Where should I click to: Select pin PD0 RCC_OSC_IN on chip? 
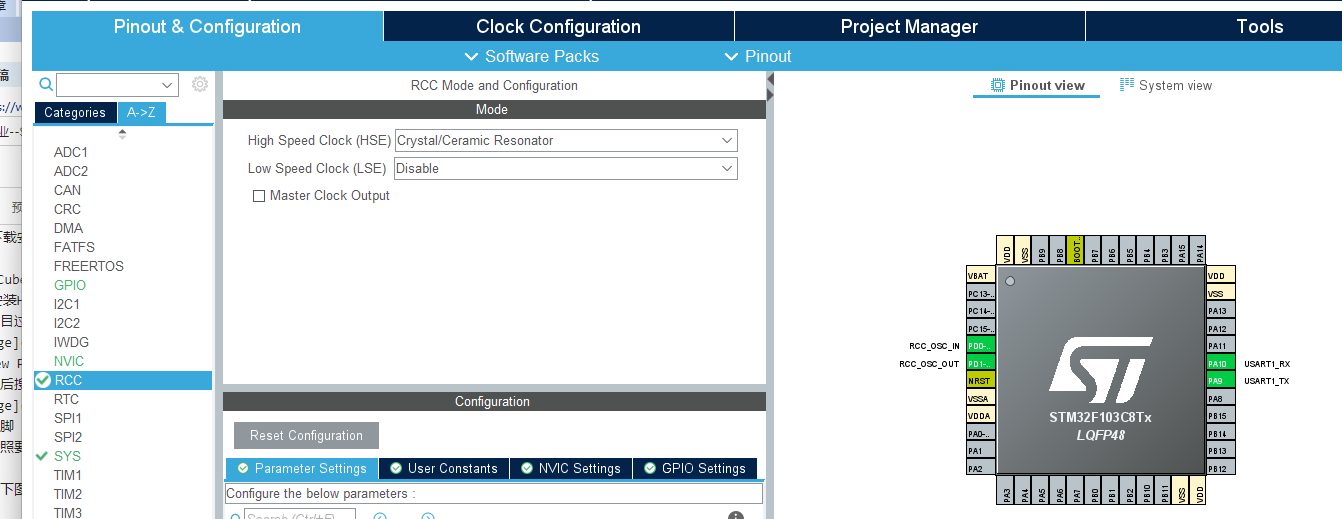pyautogui.click(x=981, y=346)
